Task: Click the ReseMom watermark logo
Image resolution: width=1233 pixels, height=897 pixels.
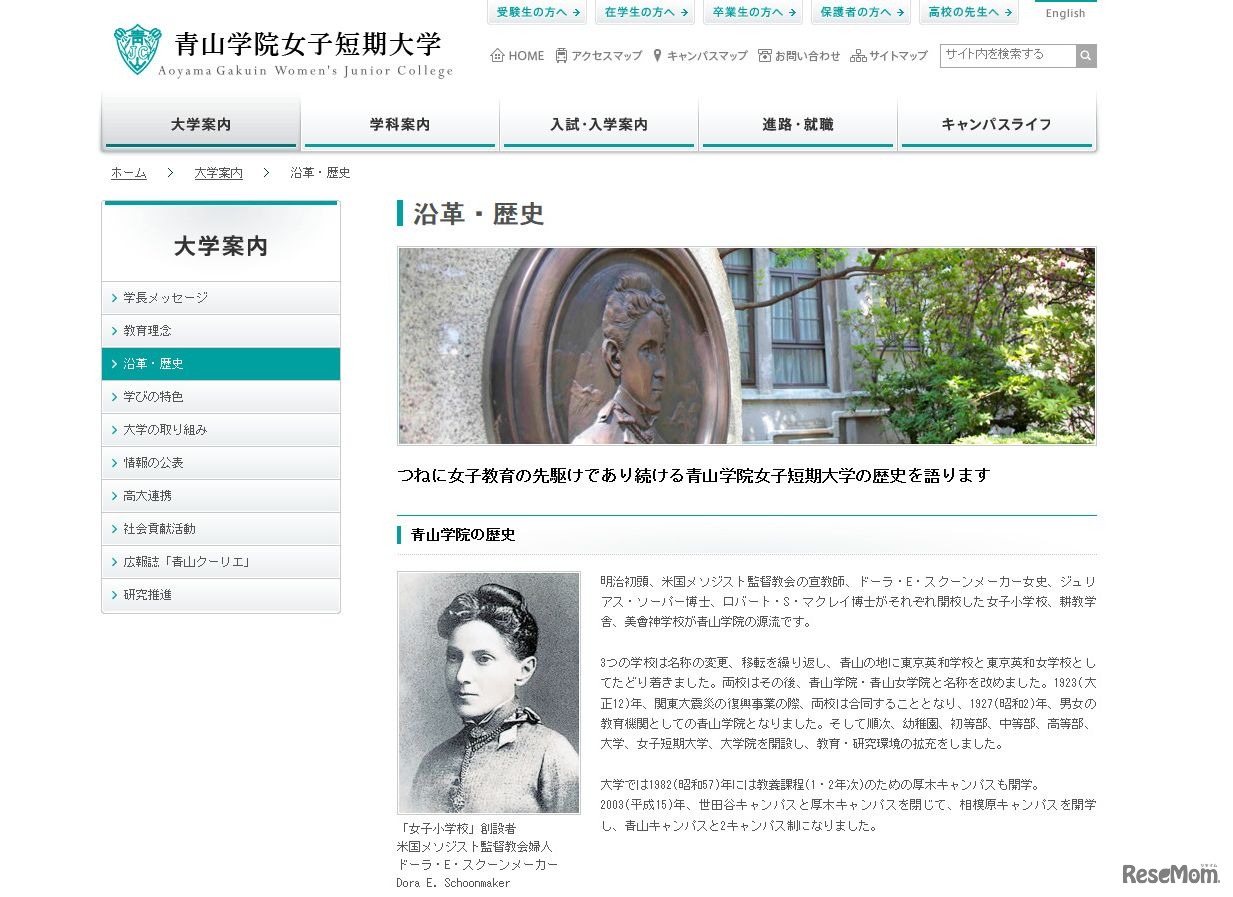Action: click(x=1171, y=873)
